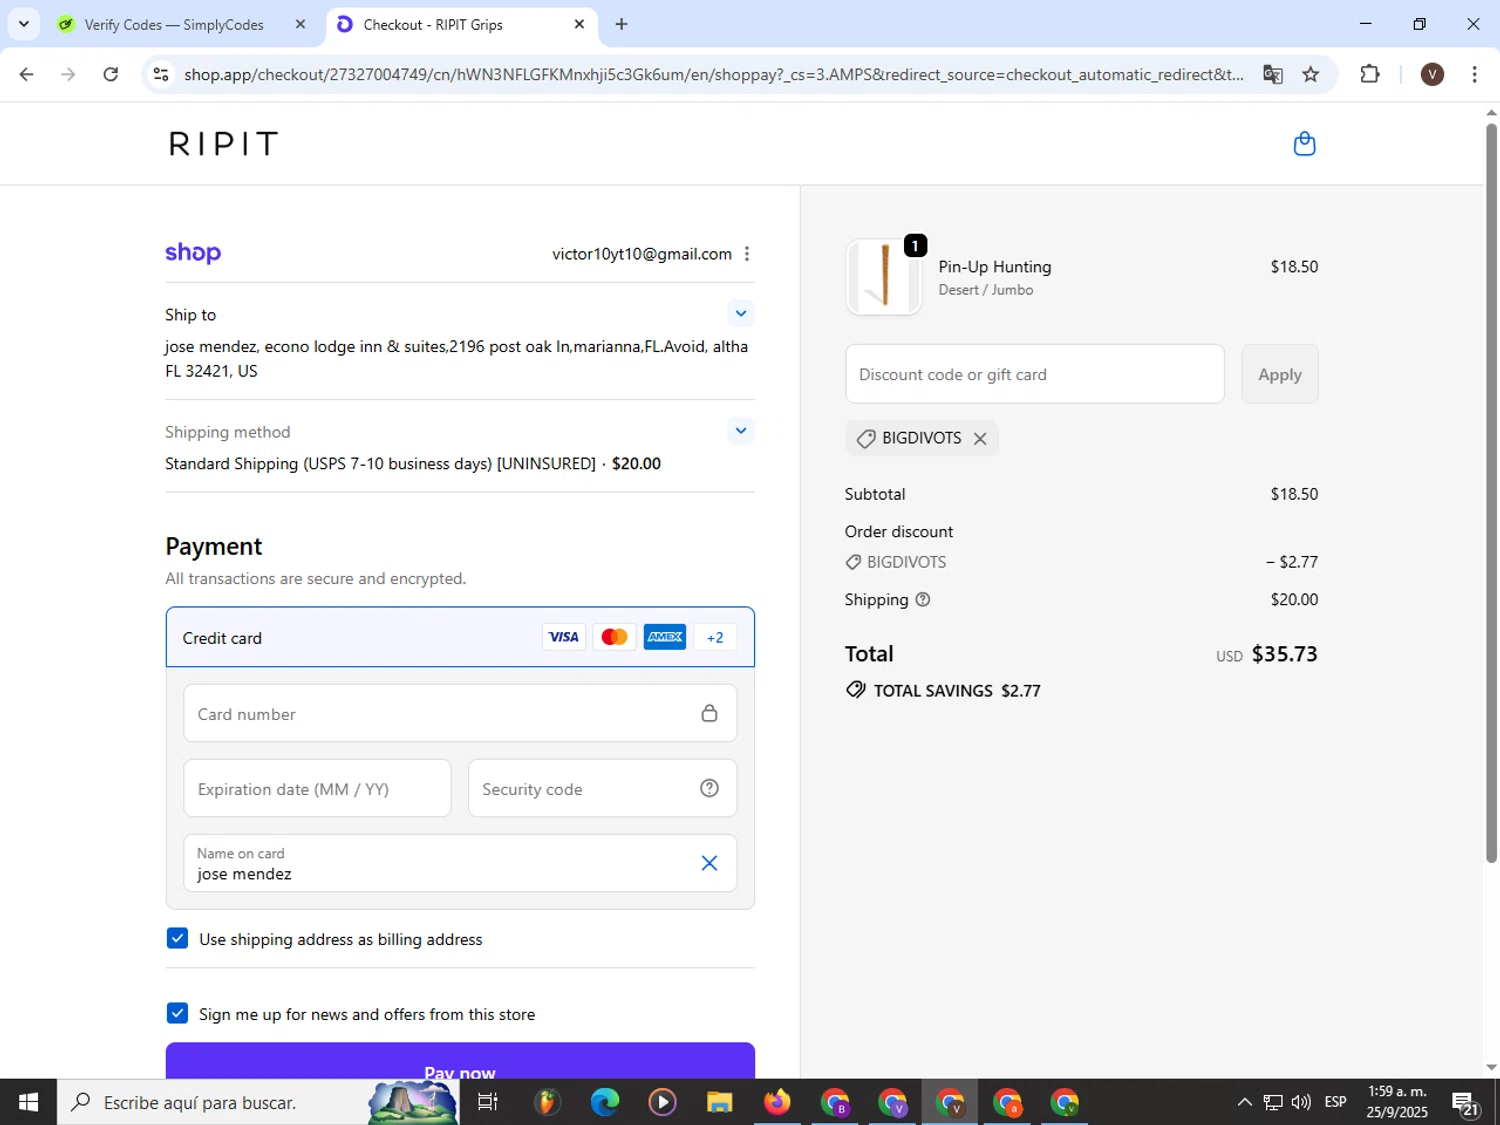1500x1125 pixels.
Task: Open the browser extensions puzzle icon
Action: coord(1370,74)
